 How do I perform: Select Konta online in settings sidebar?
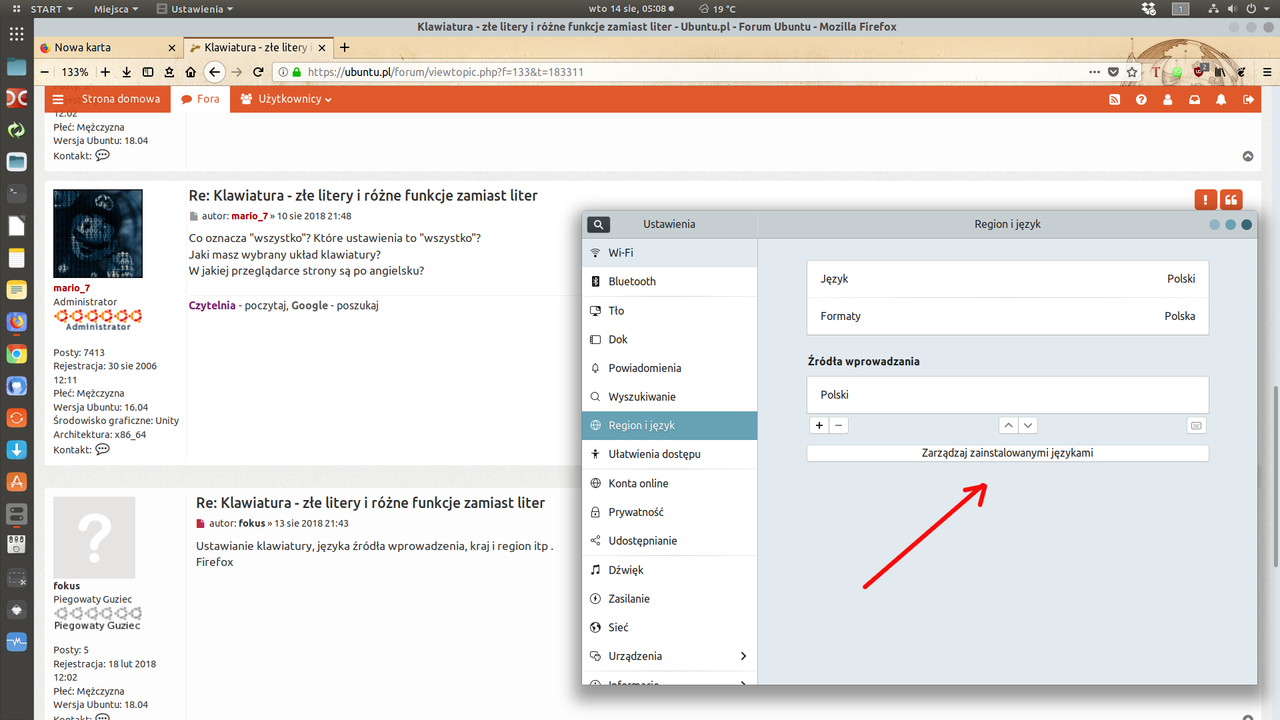pos(669,483)
